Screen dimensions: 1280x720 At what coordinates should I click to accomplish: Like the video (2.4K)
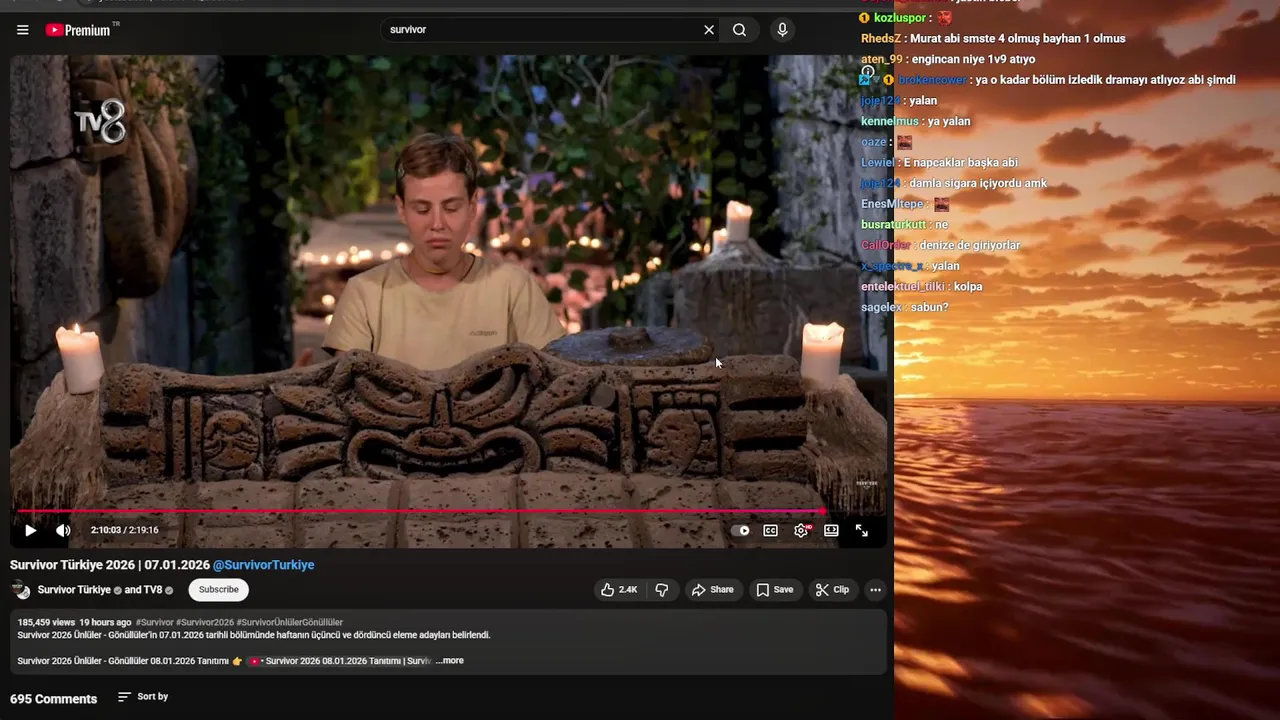618,590
